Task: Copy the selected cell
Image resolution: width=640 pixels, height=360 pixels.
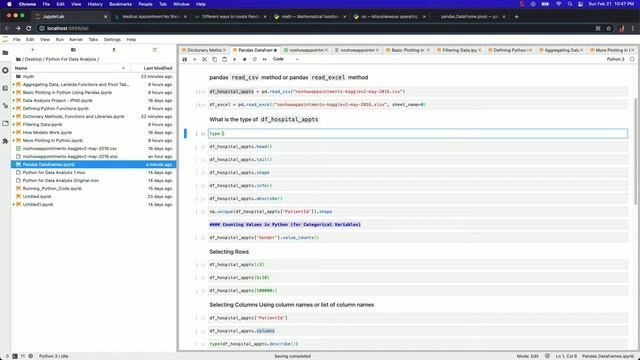Action: 215,59
